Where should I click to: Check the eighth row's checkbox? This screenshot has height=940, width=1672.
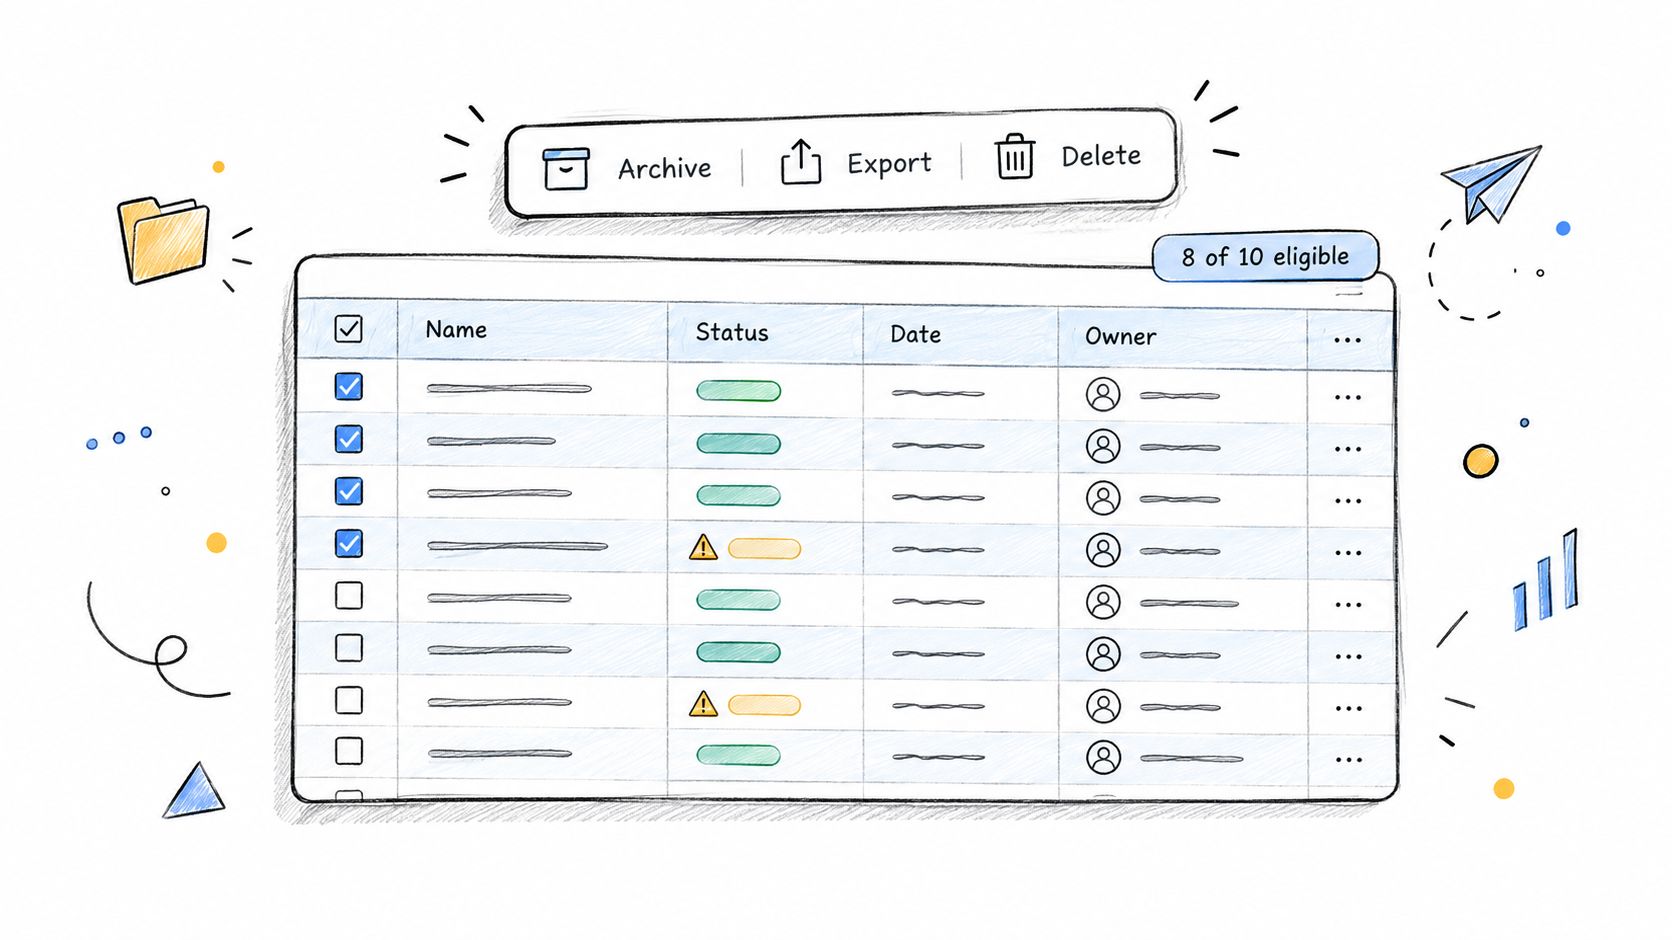point(348,751)
